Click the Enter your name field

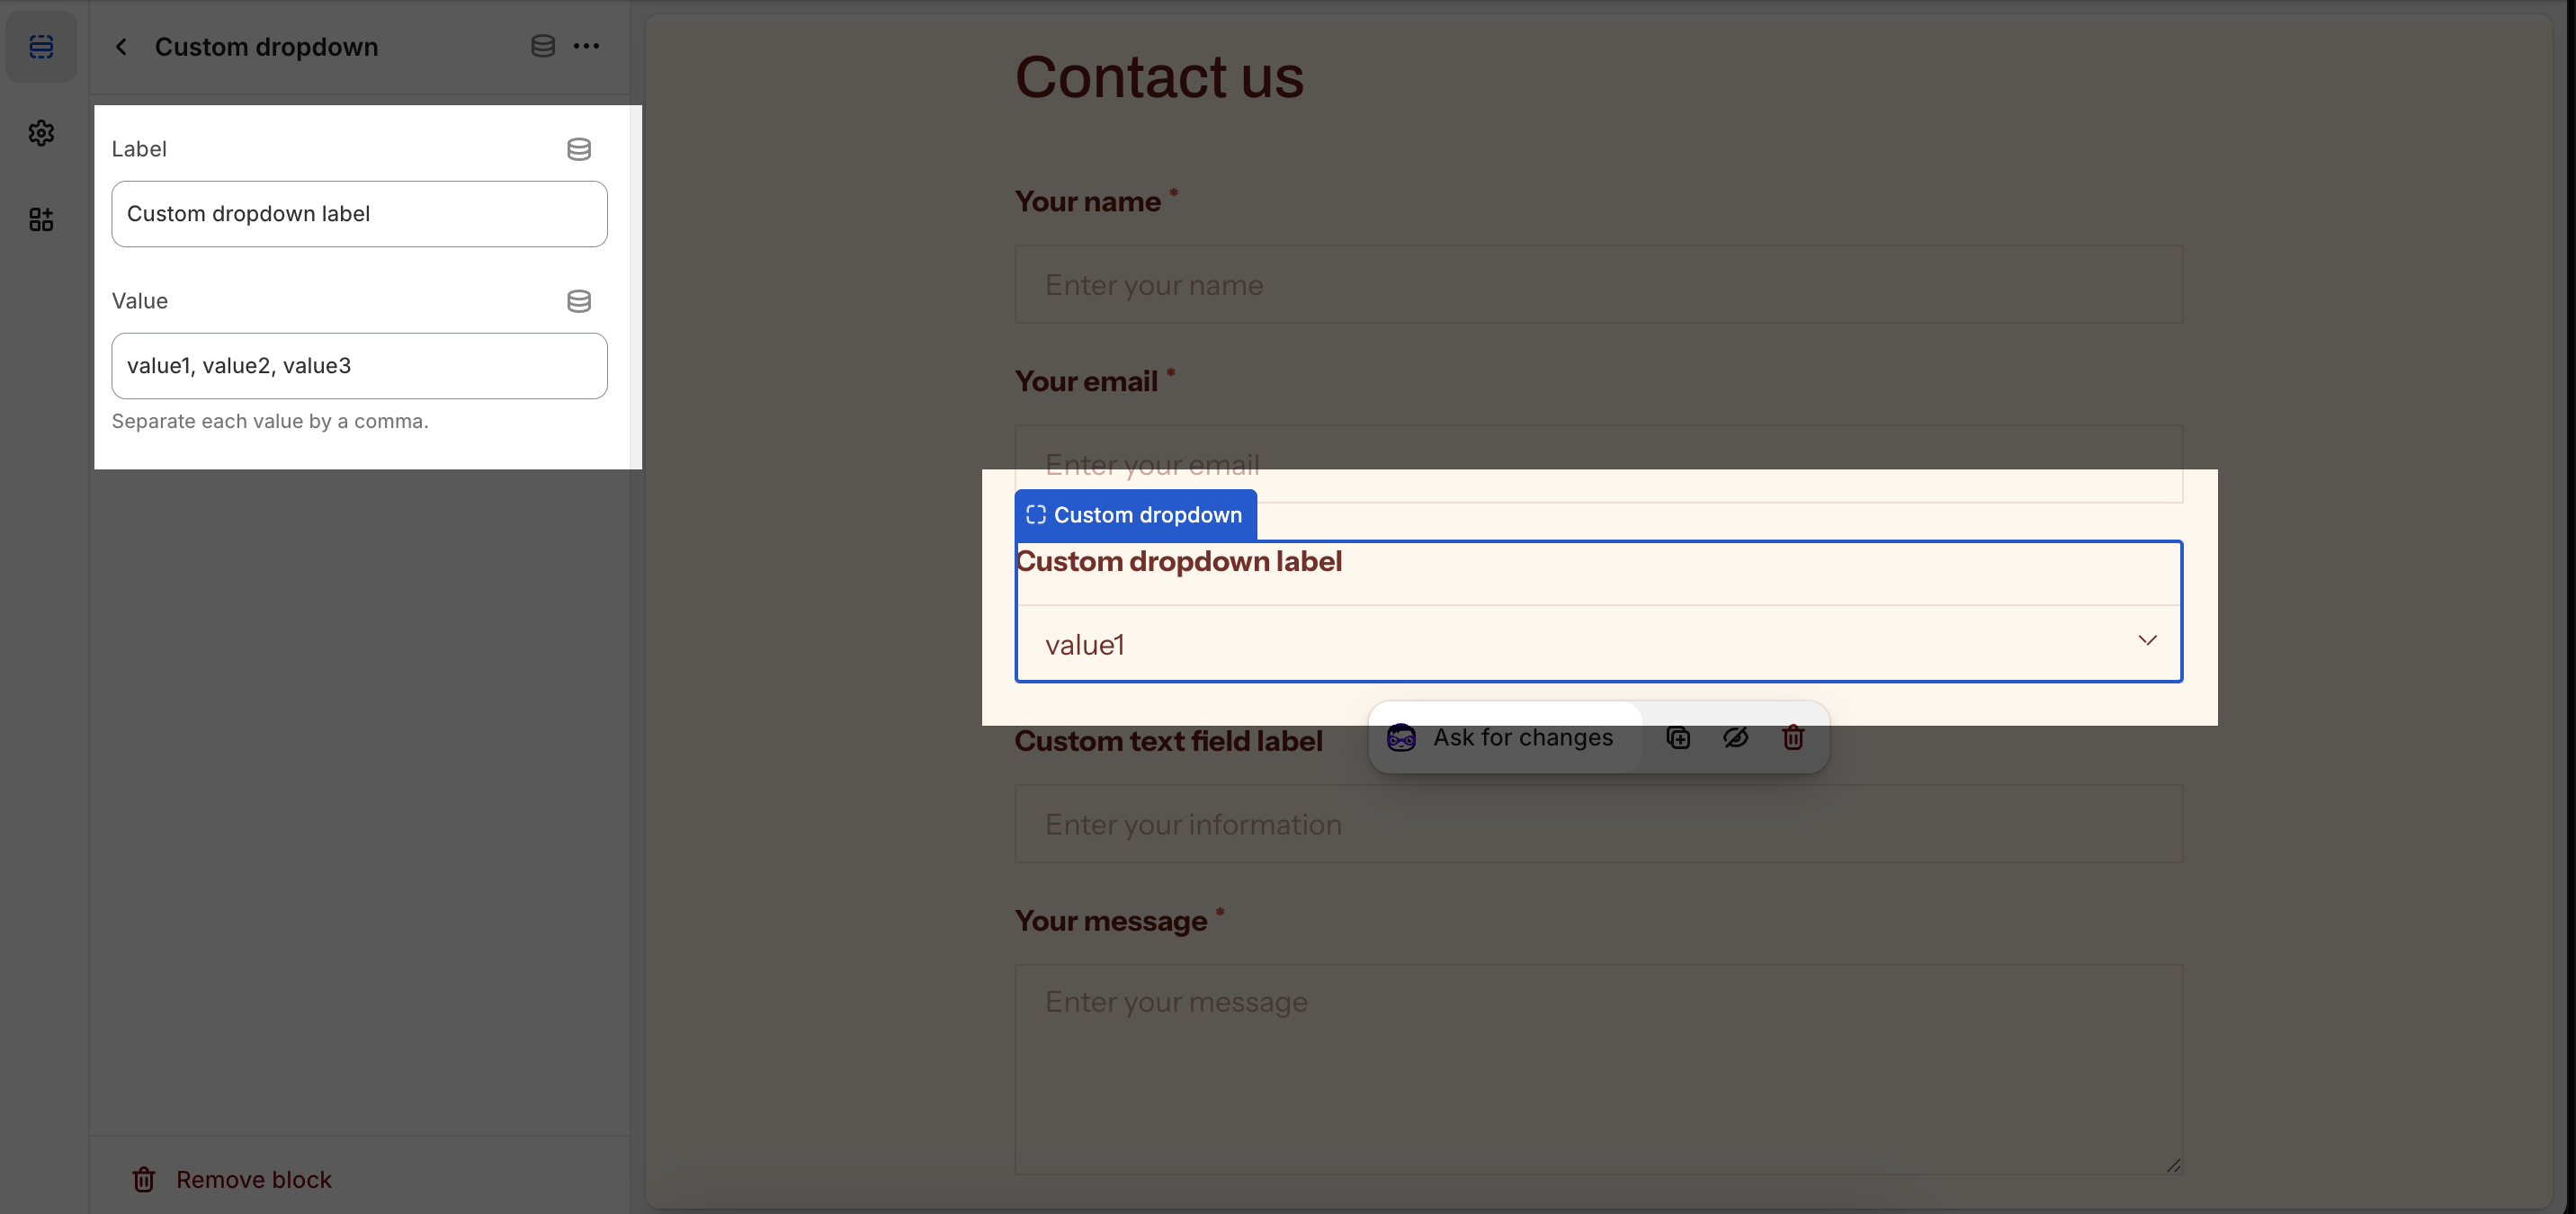click(1598, 285)
